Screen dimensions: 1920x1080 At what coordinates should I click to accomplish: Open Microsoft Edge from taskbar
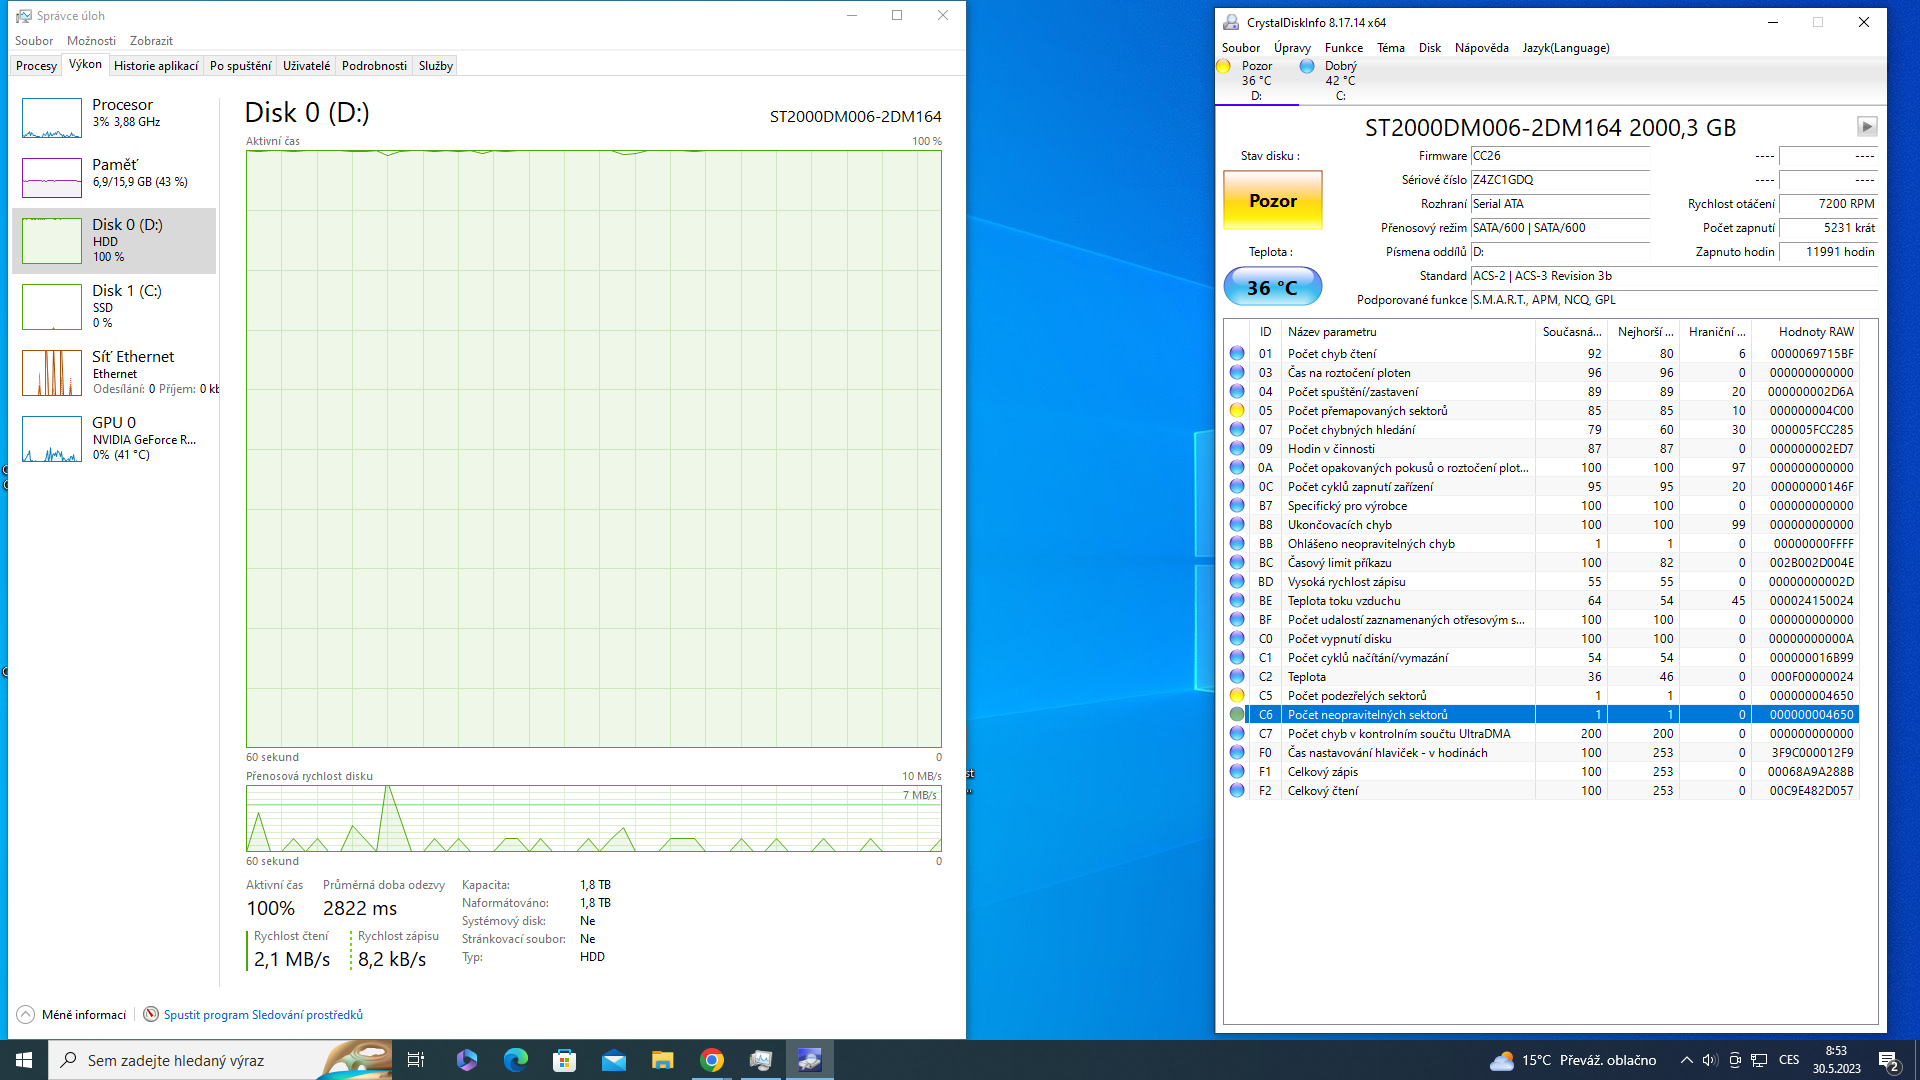click(516, 1060)
